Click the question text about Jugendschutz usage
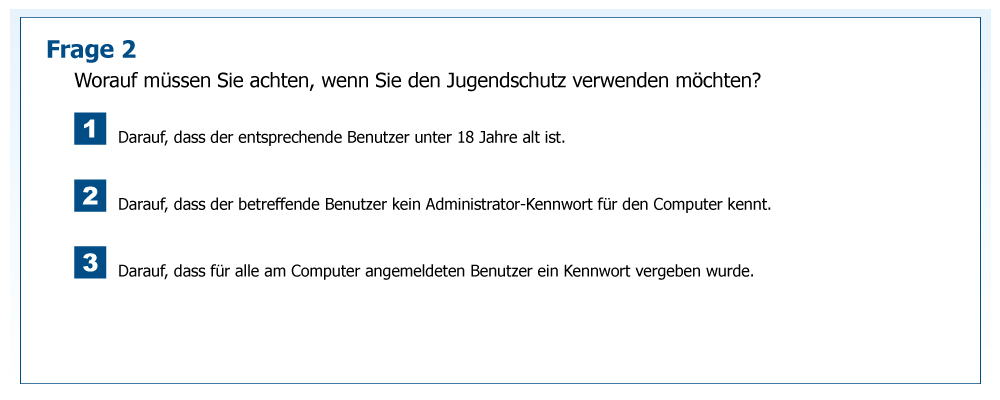The width and height of the screenshot is (1000, 400). click(x=418, y=81)
